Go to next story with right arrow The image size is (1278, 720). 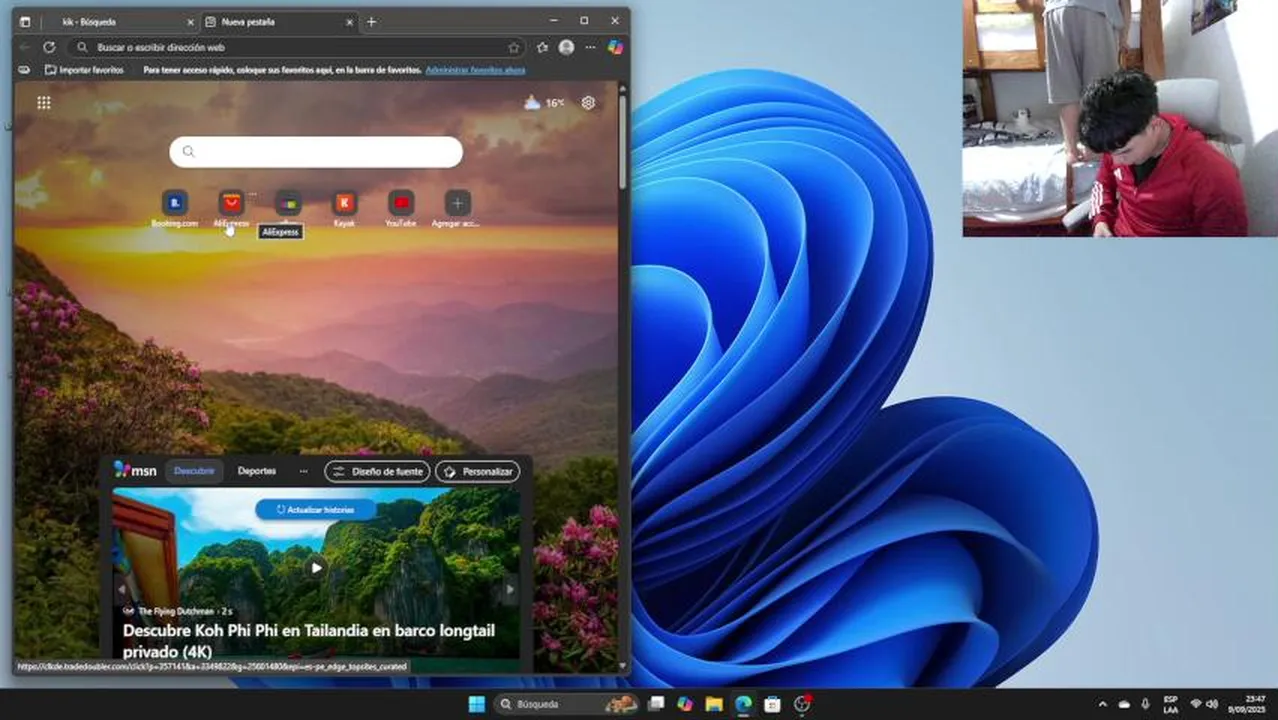pos(509,589)
